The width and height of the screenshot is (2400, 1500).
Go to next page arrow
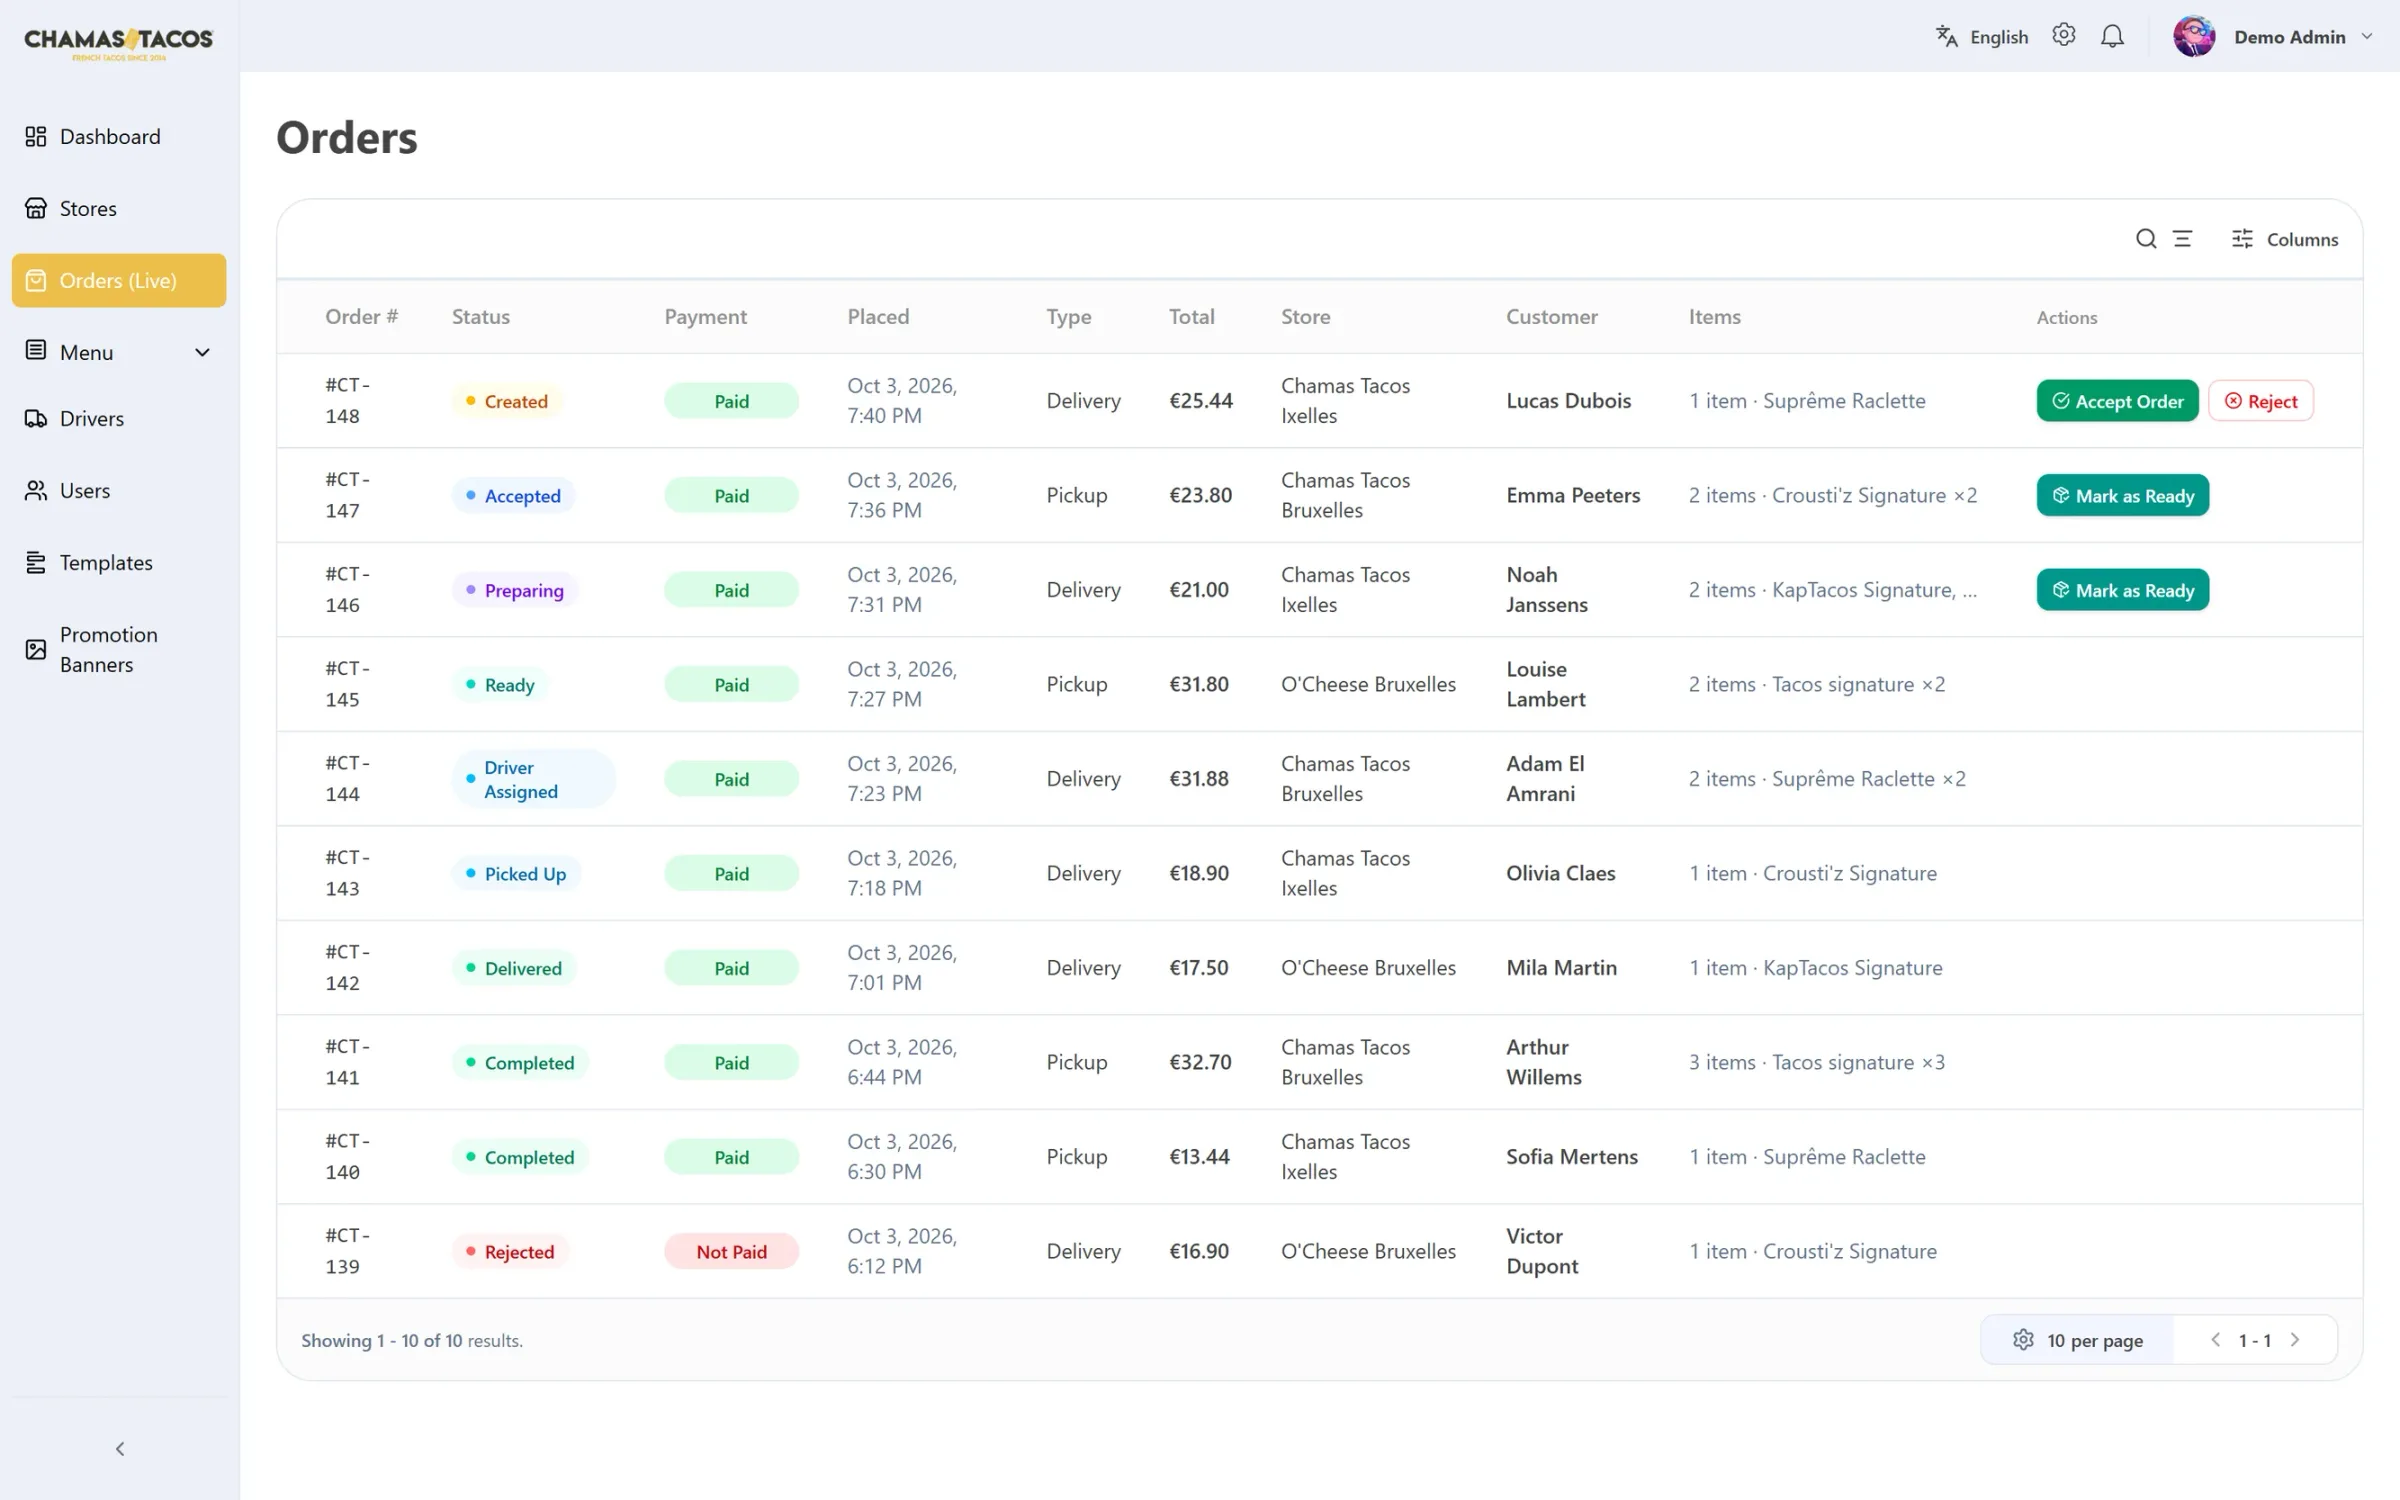point(2295,1340)
